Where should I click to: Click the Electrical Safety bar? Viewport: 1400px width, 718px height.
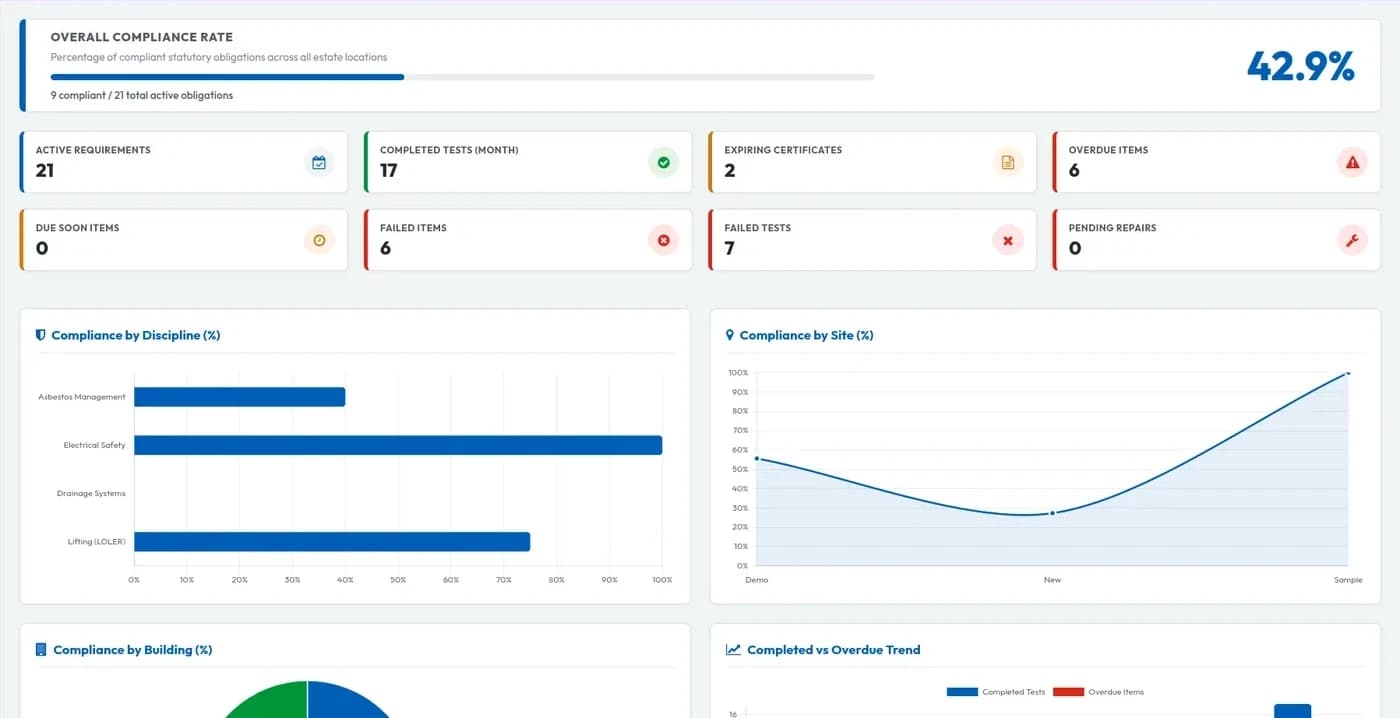point(398,445)
